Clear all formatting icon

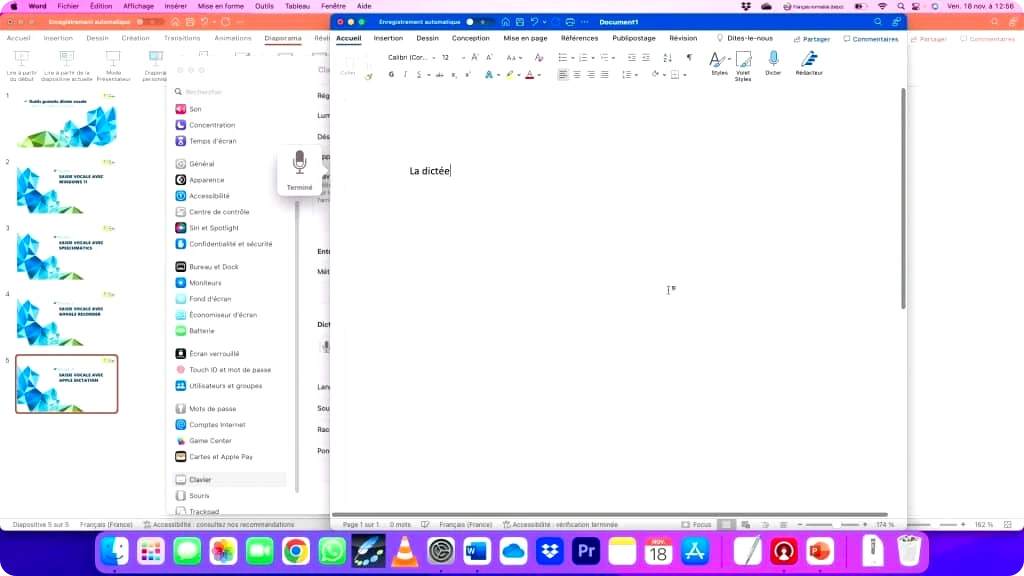(x=539, y=57)
